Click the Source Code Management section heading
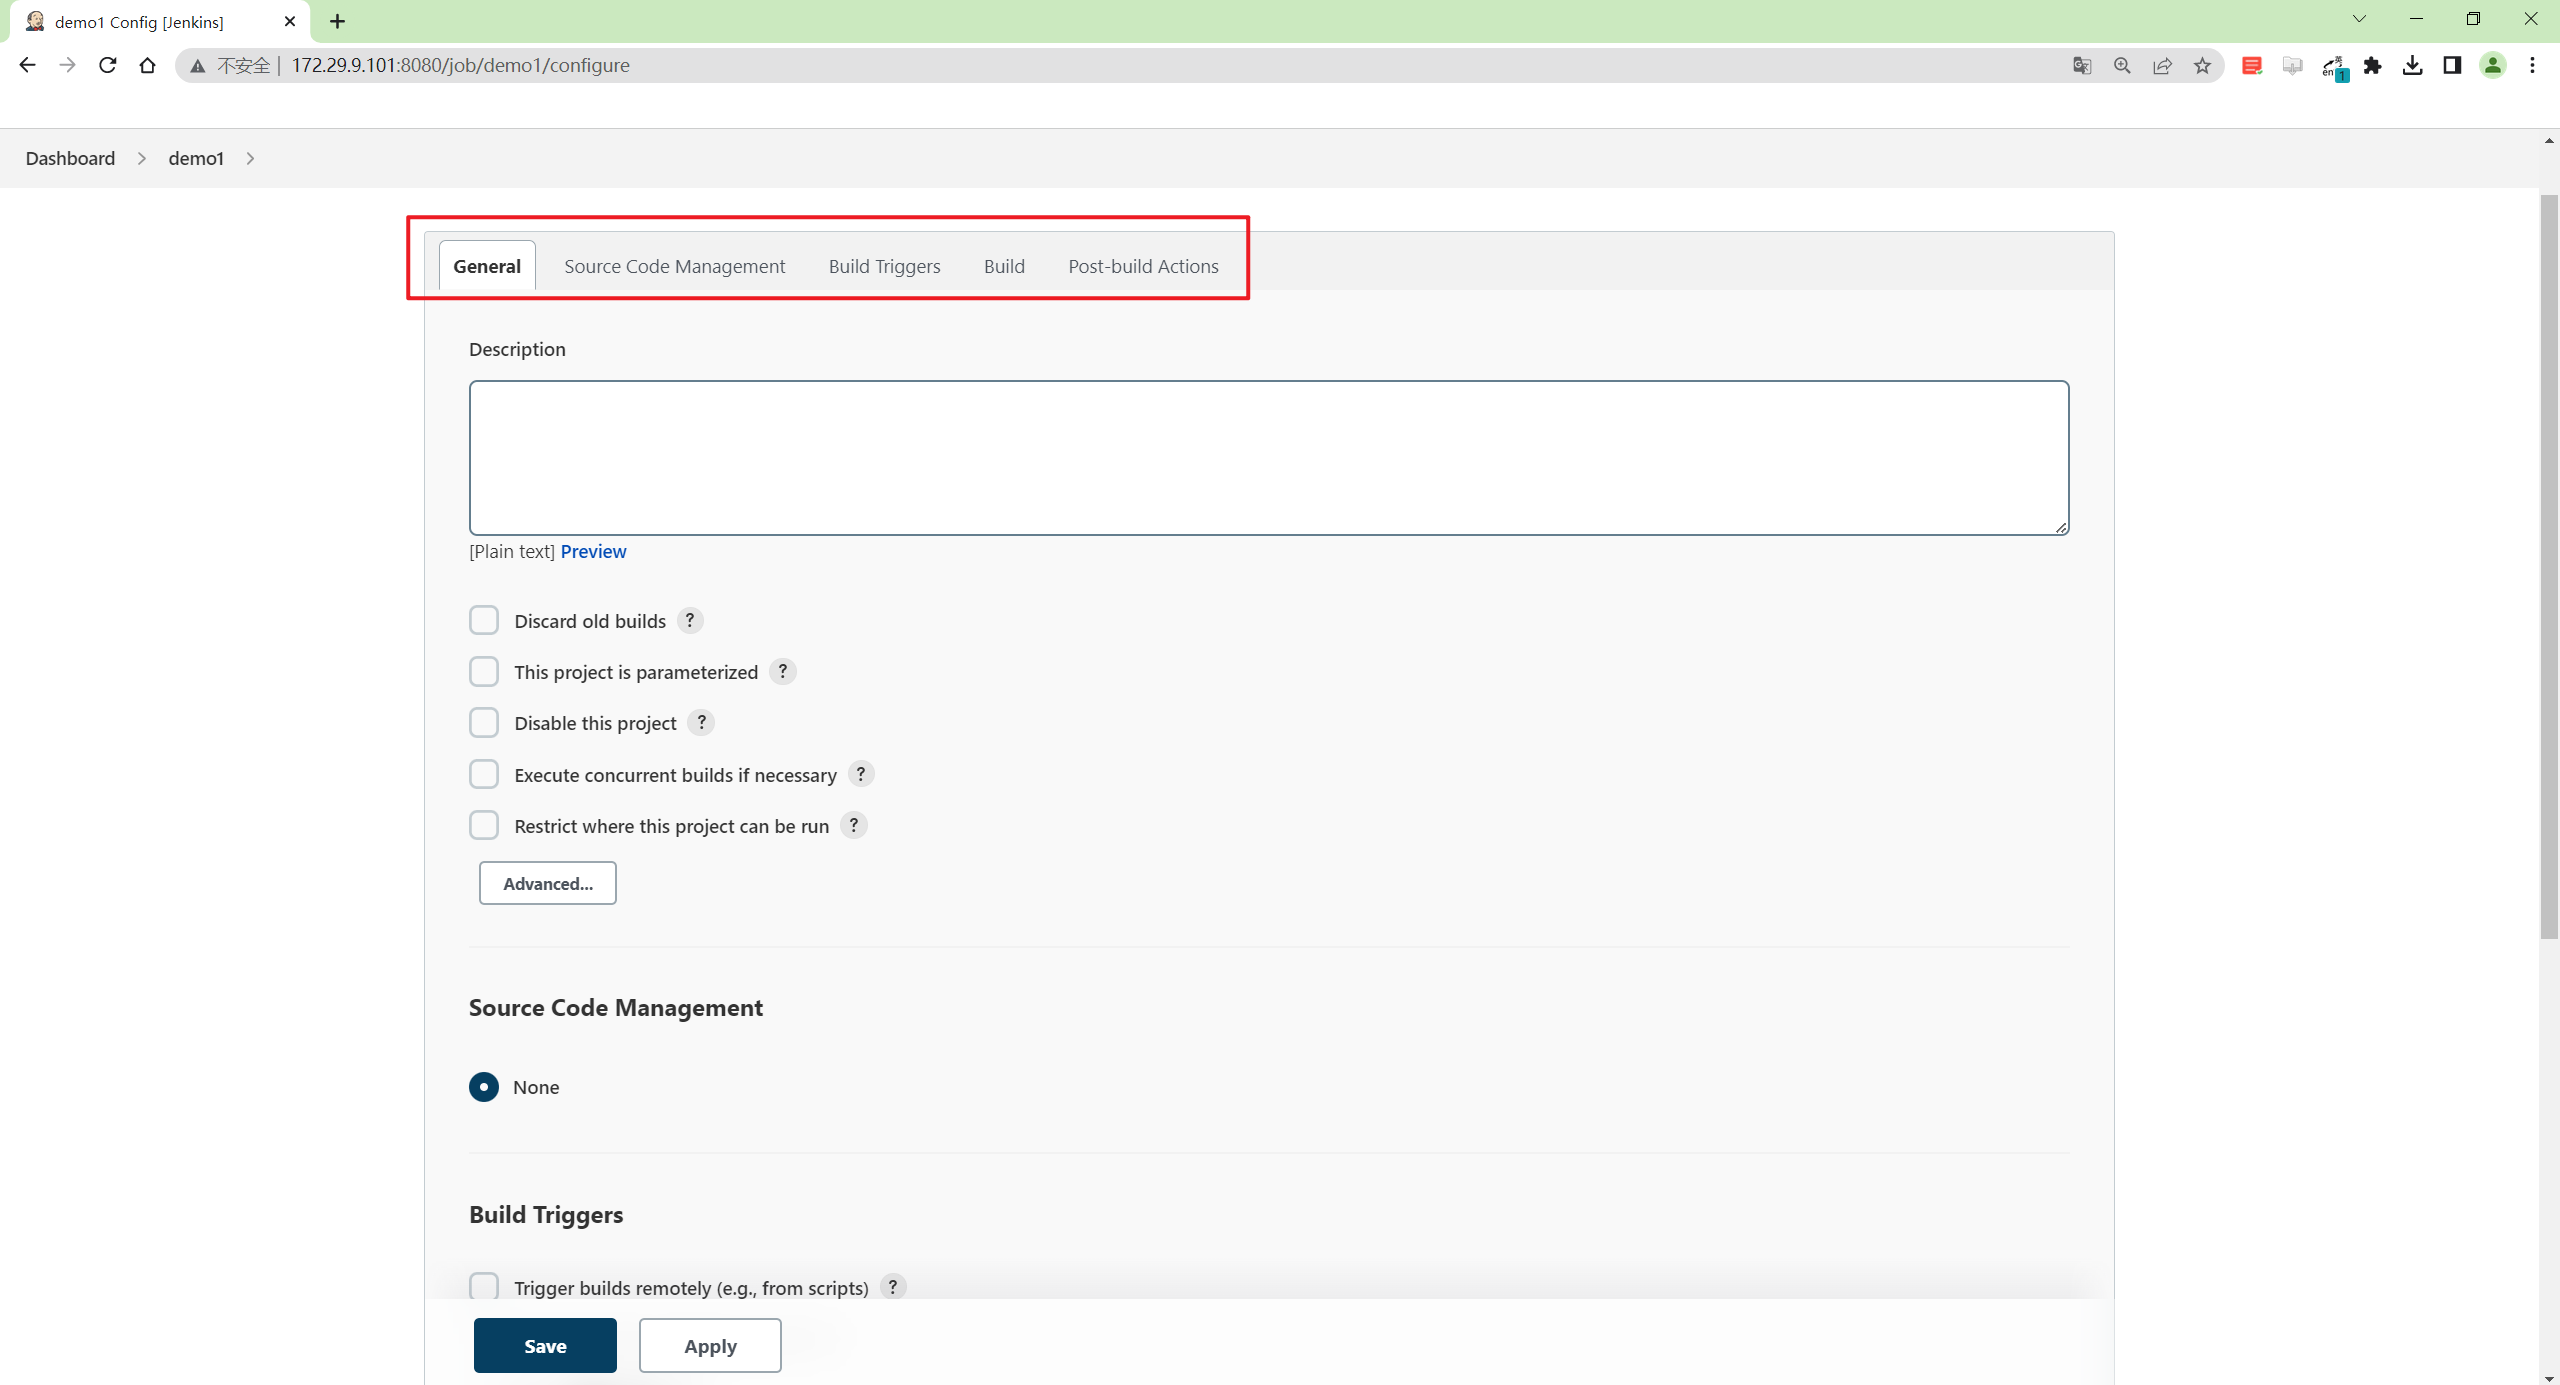The image size is (2560, 1385). point(616,1007)
